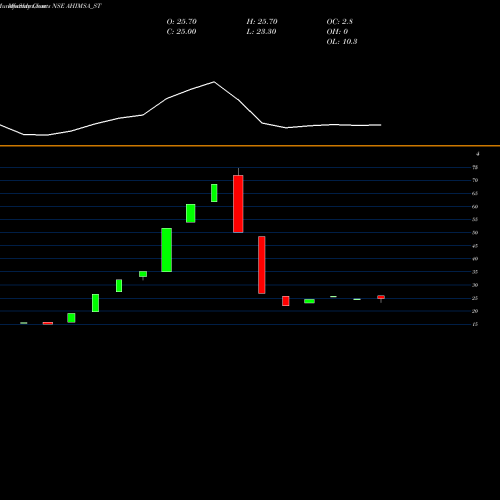Click the OC: 2.8 value
This screenshot has height=500, width=500.
(x=340, y=22)
